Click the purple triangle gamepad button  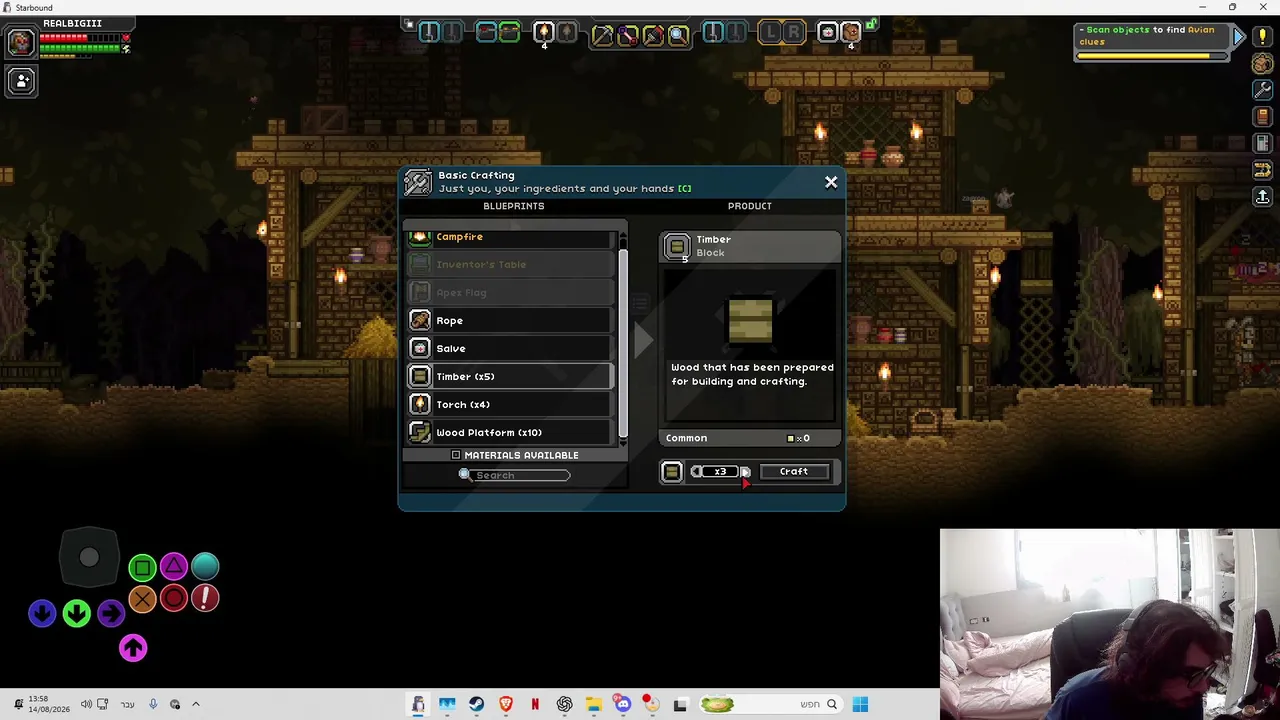tap(174, 567)
